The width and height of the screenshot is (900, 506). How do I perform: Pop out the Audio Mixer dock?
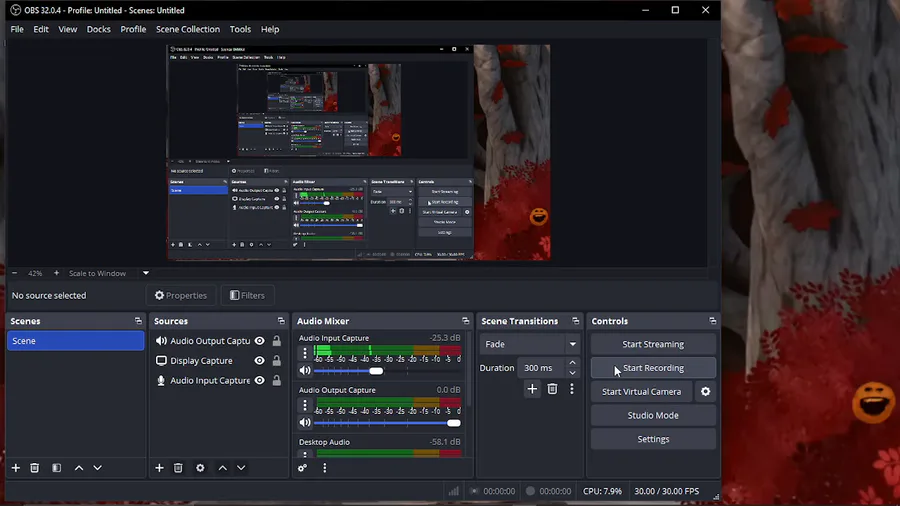(465, 321)
